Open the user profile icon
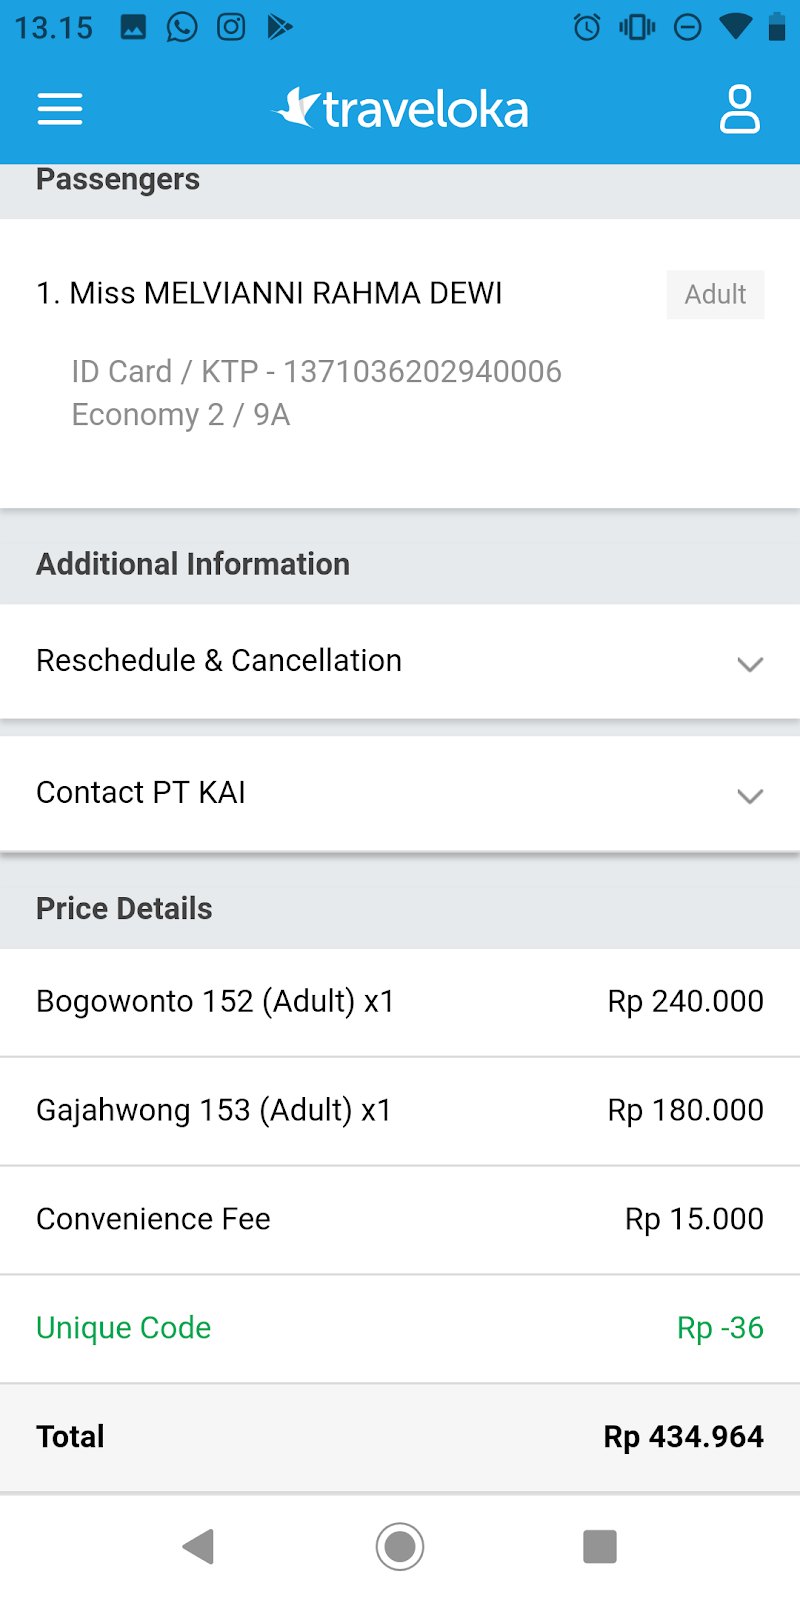800x1600 pixels. [739, 109]
